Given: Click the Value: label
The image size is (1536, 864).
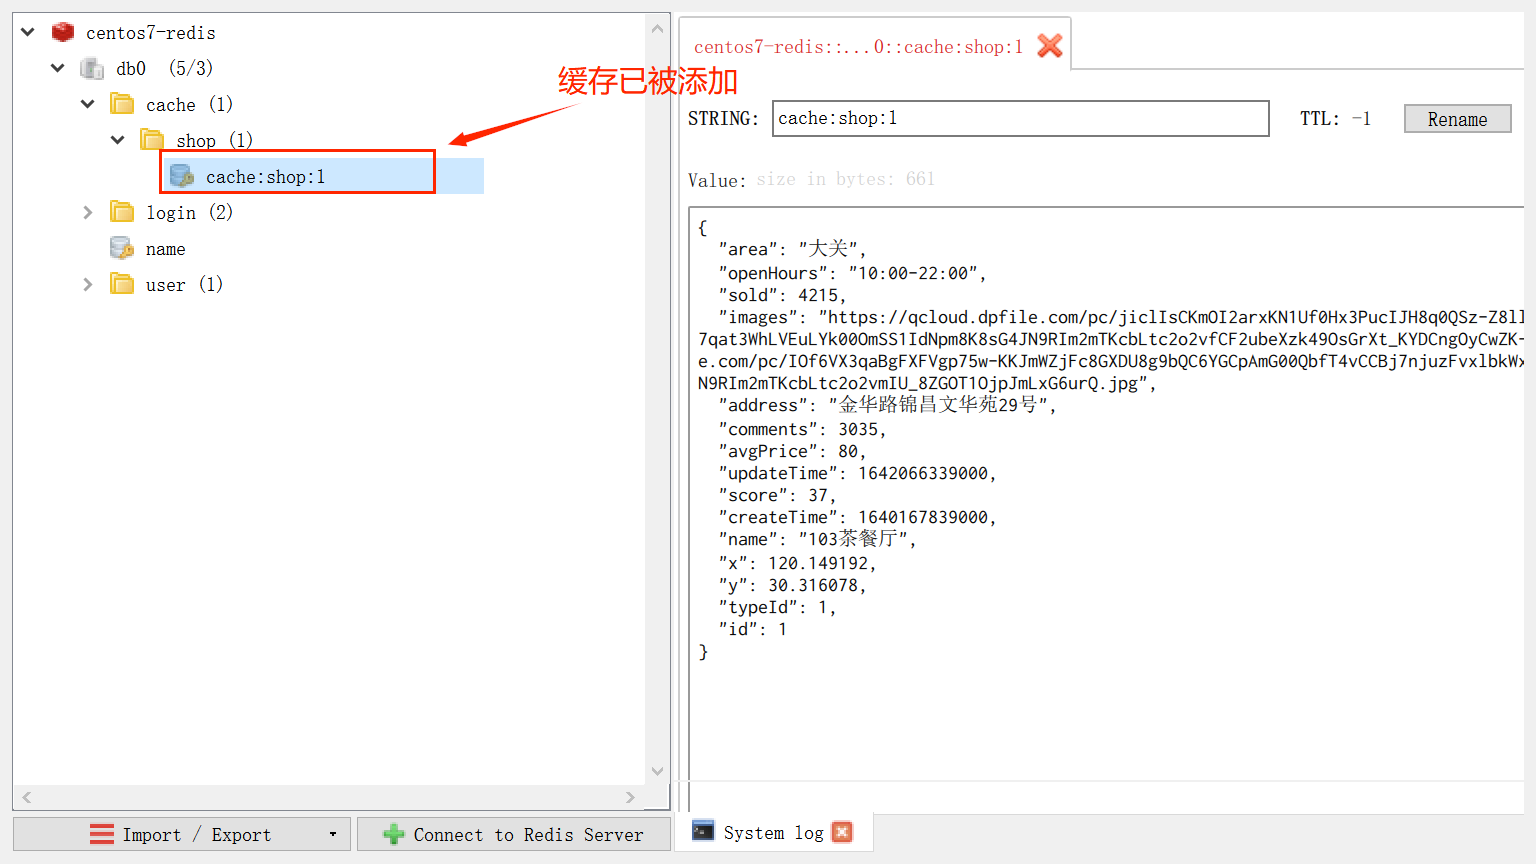Looking at the screenshot, I should tap(717, 180).
